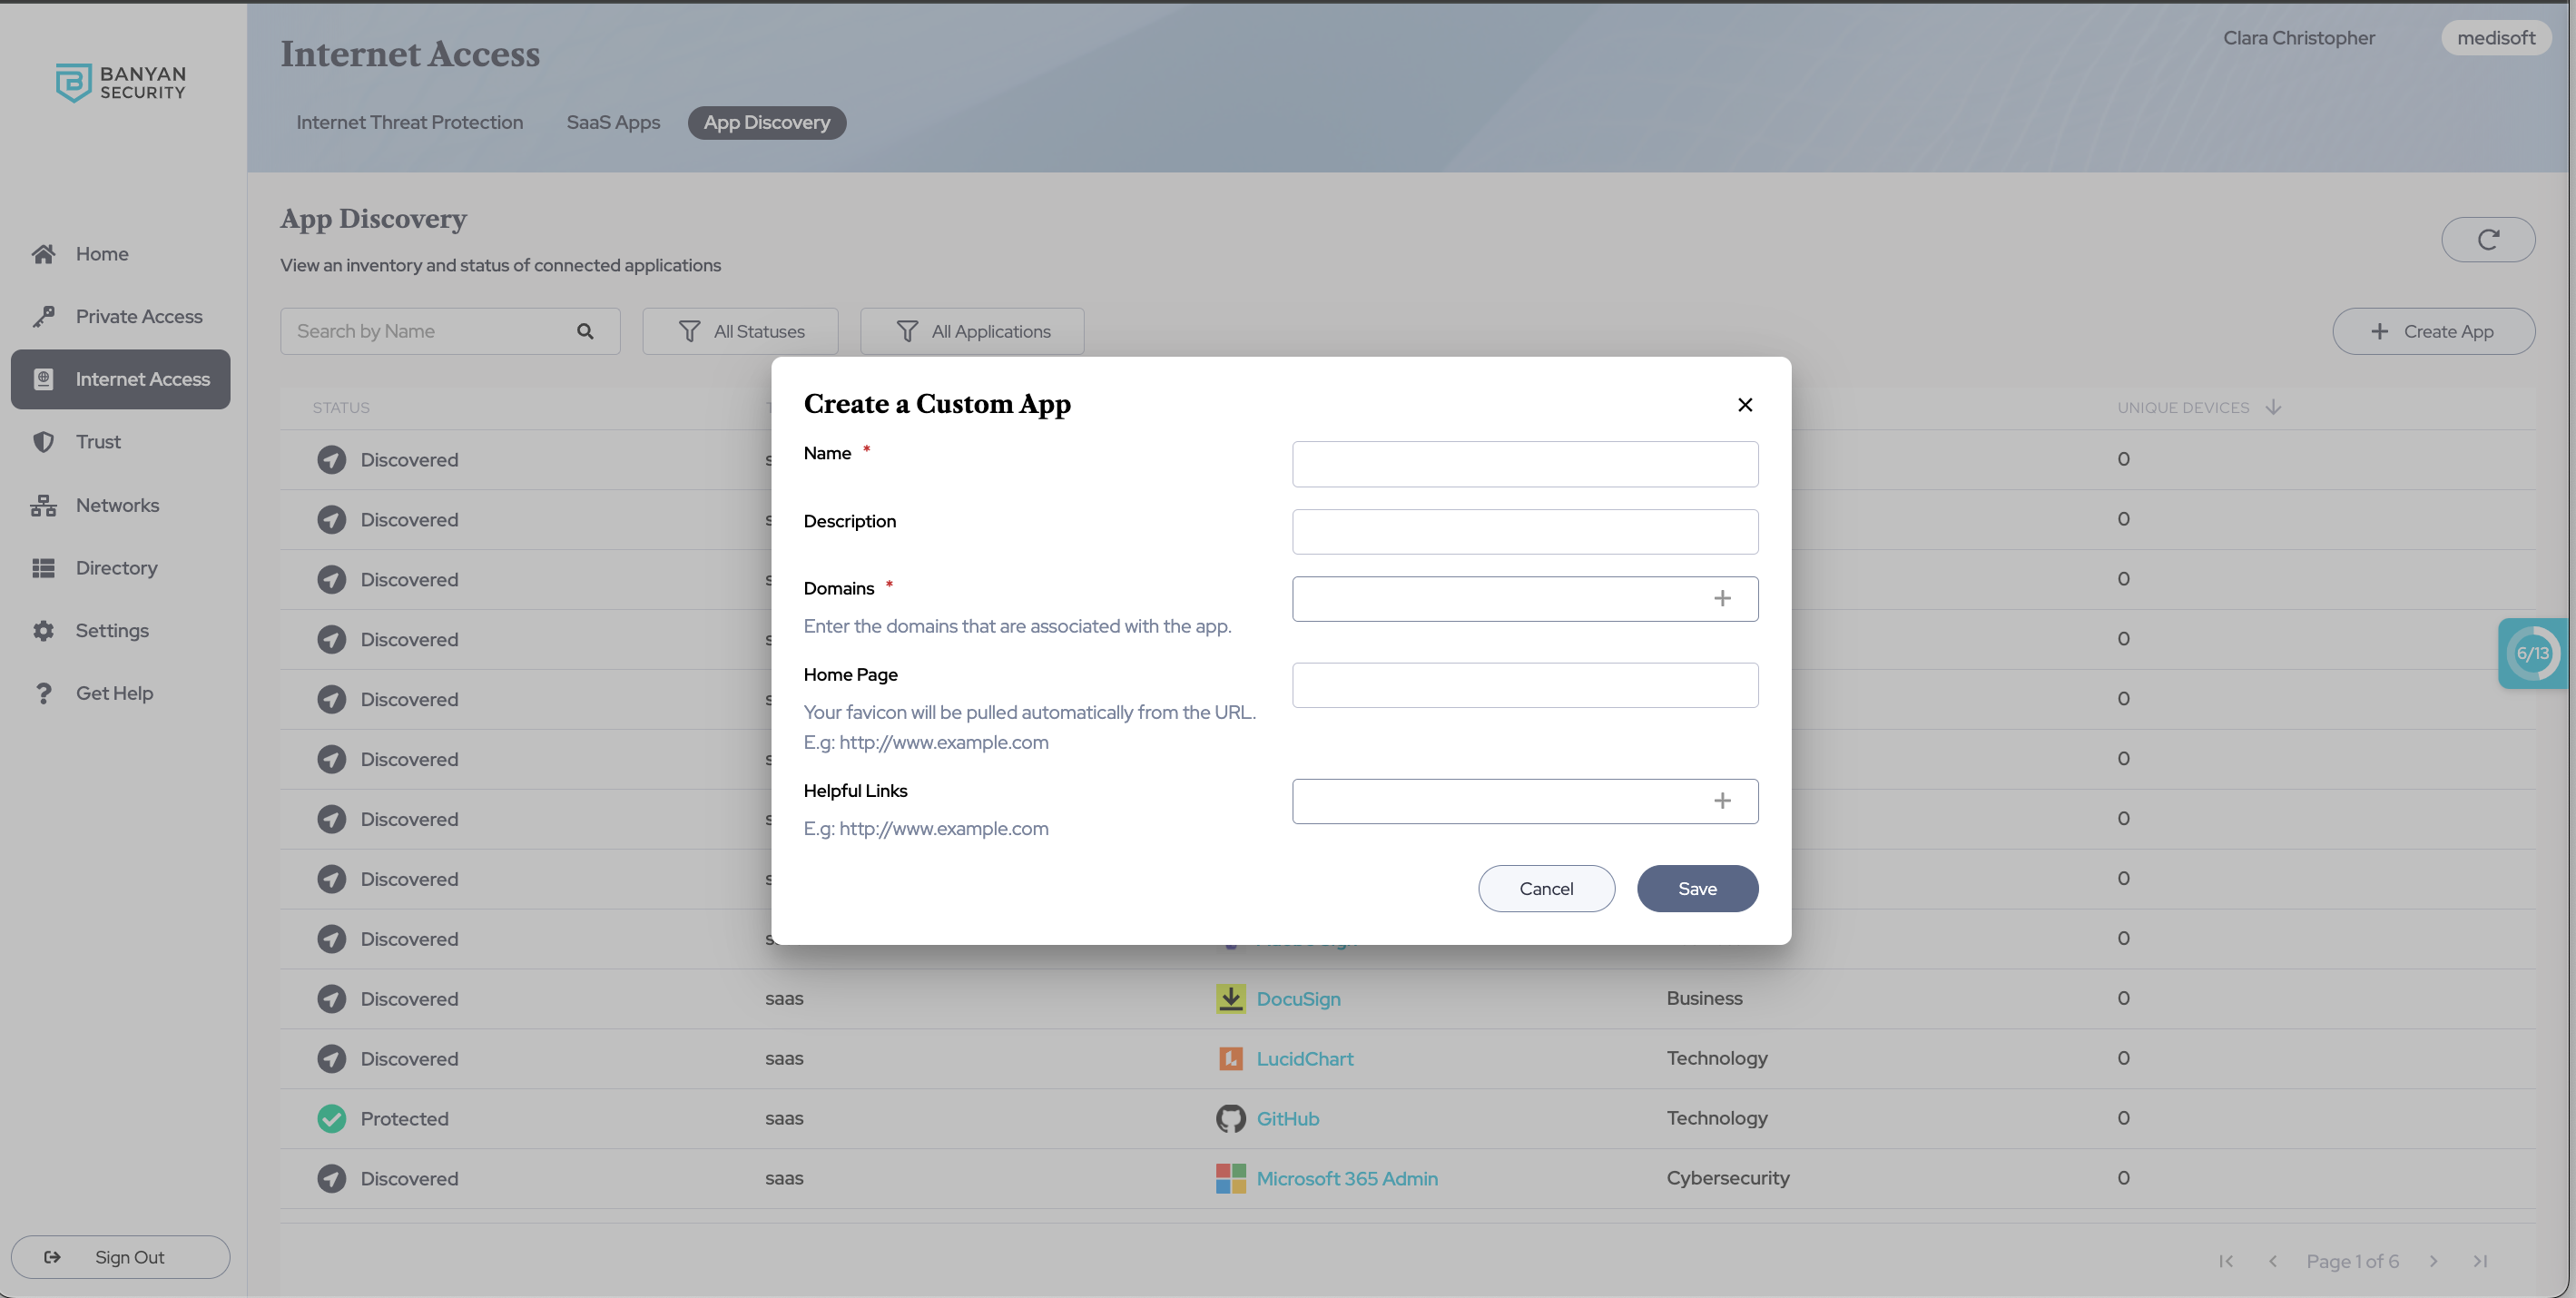Jump to last page arrow
The image size is (2576, 1298).
[x=2480, y=1261]
